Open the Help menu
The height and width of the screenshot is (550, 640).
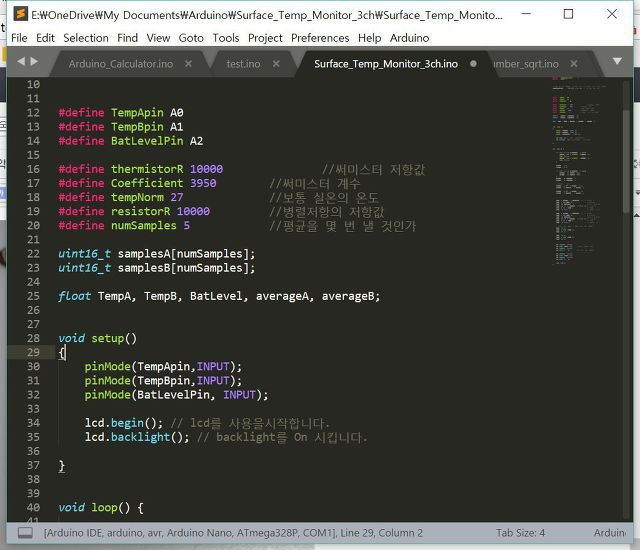[x=369, y=38]
